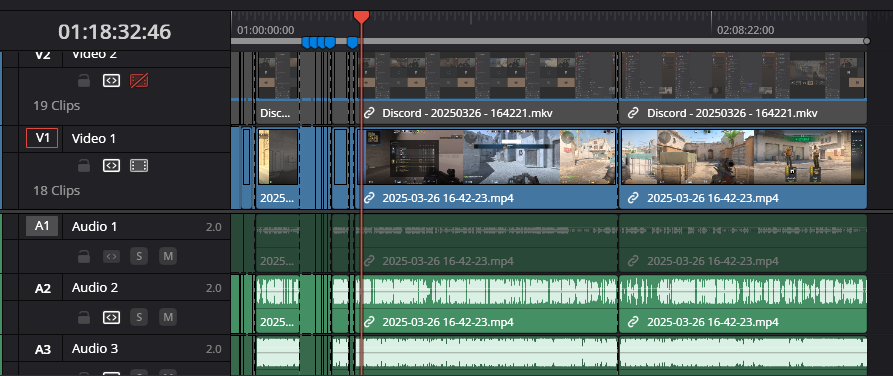Image resolution: width=893 pixels, height=376 pixels.
Task: Click link icon on last A2 clip
Action: [x=633, y=322]
